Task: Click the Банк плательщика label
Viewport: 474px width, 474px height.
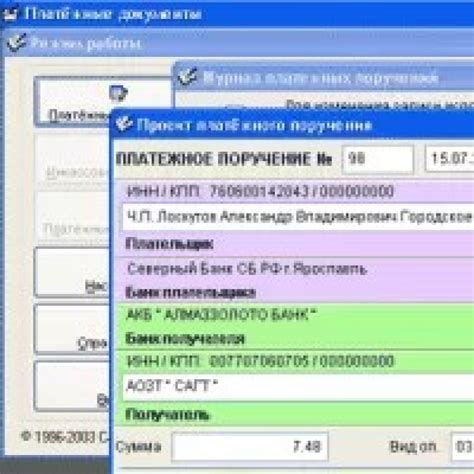Action: [190, 293]
